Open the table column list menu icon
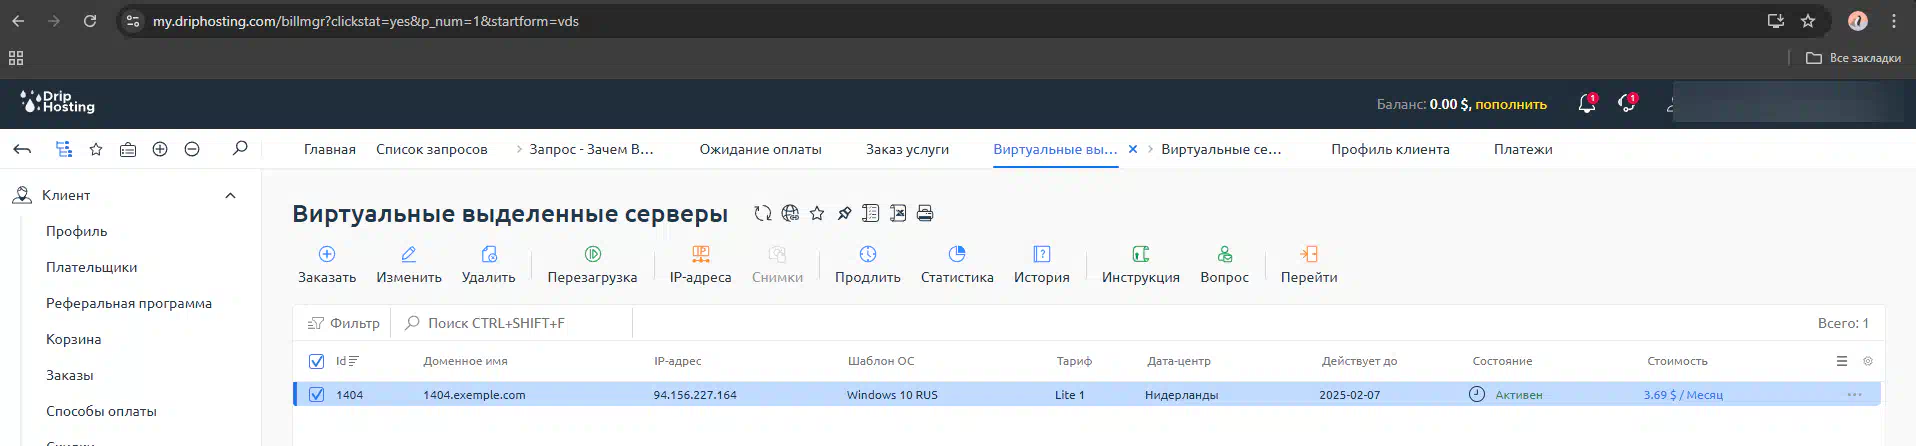The height and width of the screenshot is (446, 1916). point(1842,361)
